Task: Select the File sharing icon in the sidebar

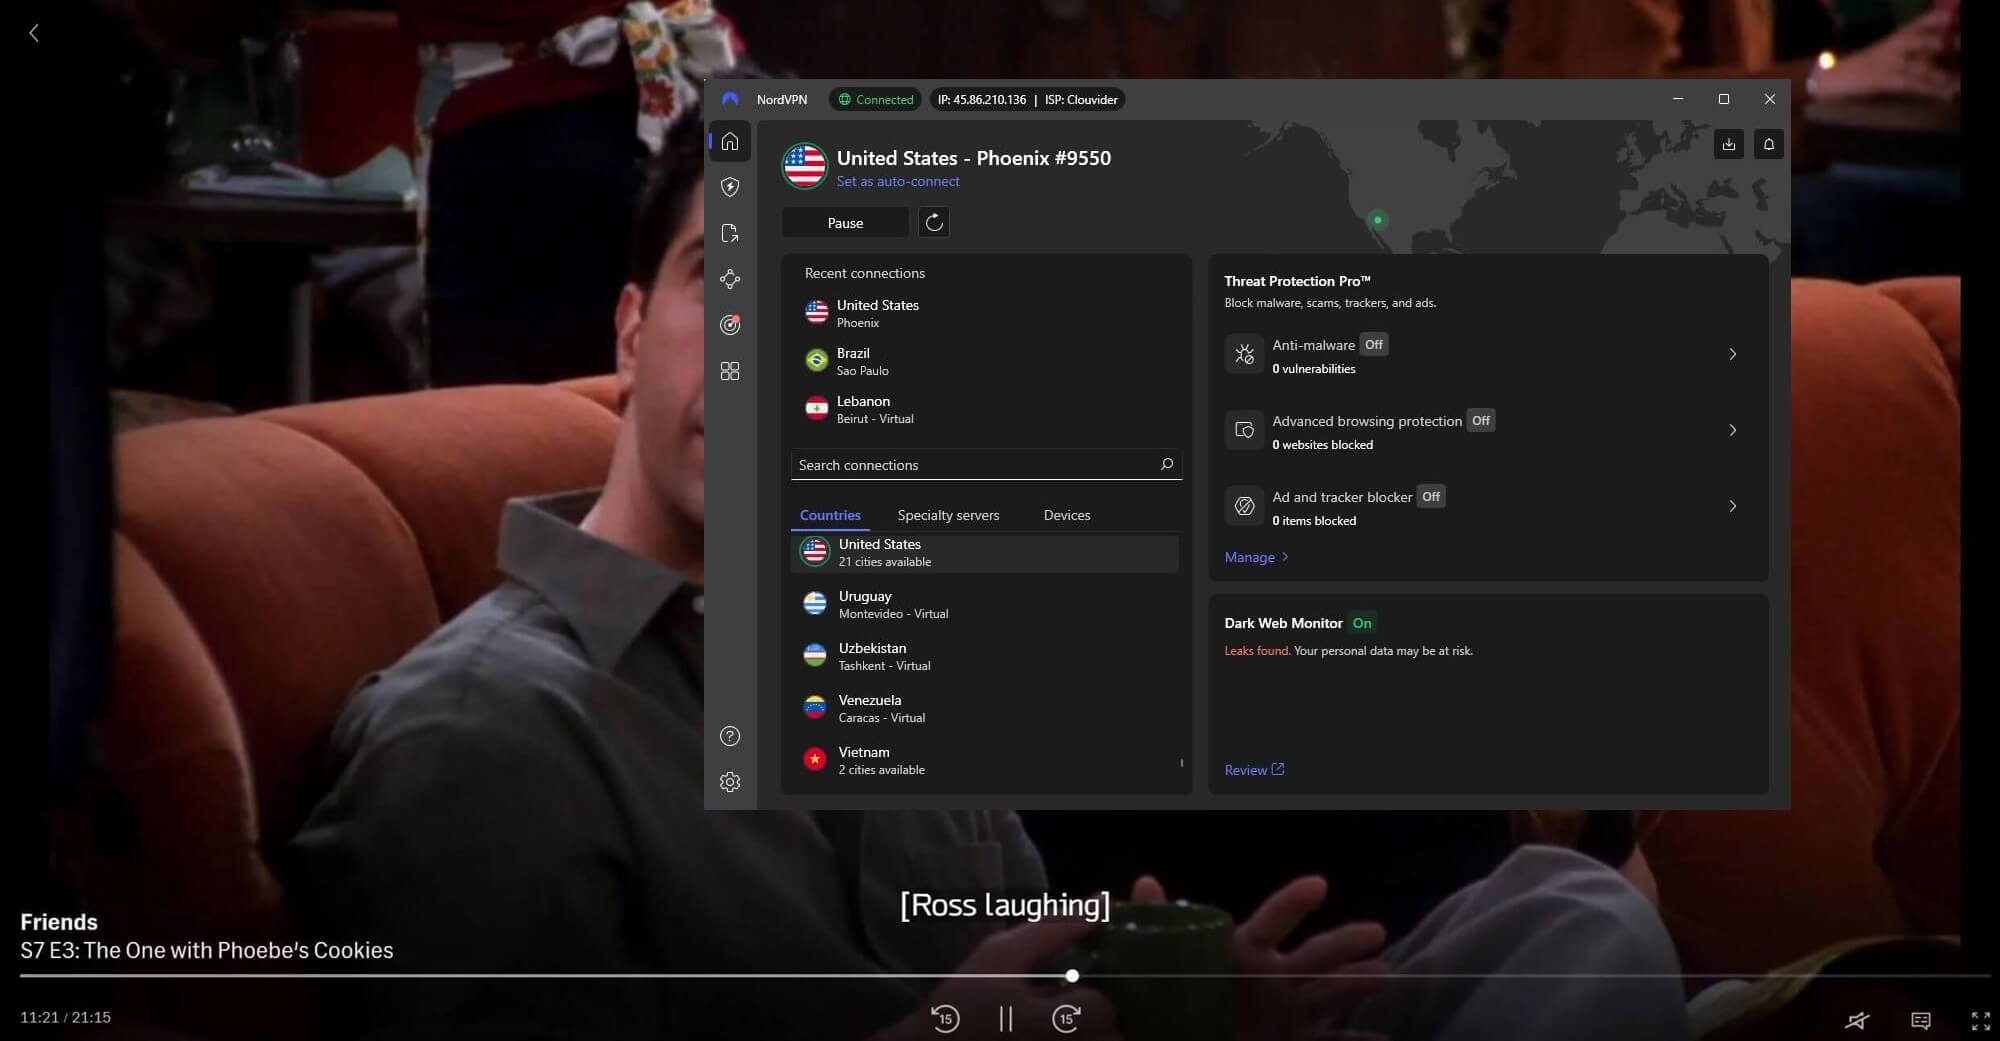Action: (x=730, y=233)
